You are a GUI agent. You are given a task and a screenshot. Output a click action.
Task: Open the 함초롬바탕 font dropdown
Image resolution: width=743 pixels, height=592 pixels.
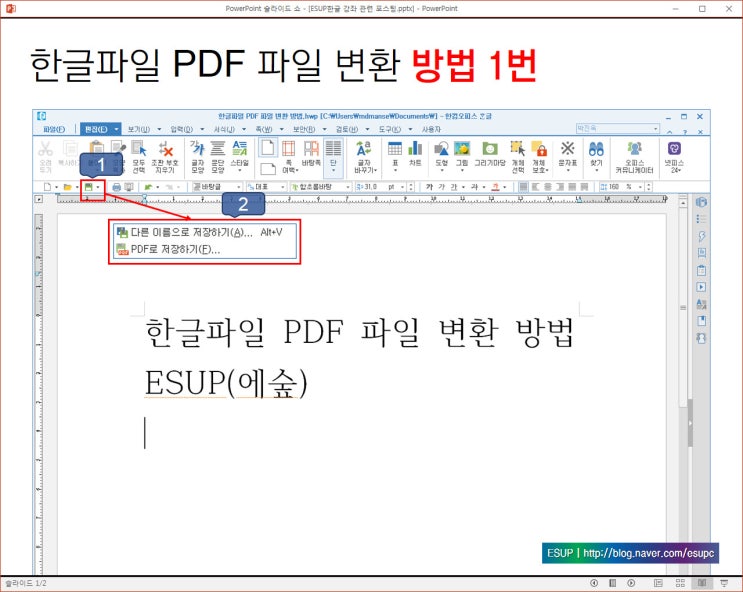coord(321,187)
